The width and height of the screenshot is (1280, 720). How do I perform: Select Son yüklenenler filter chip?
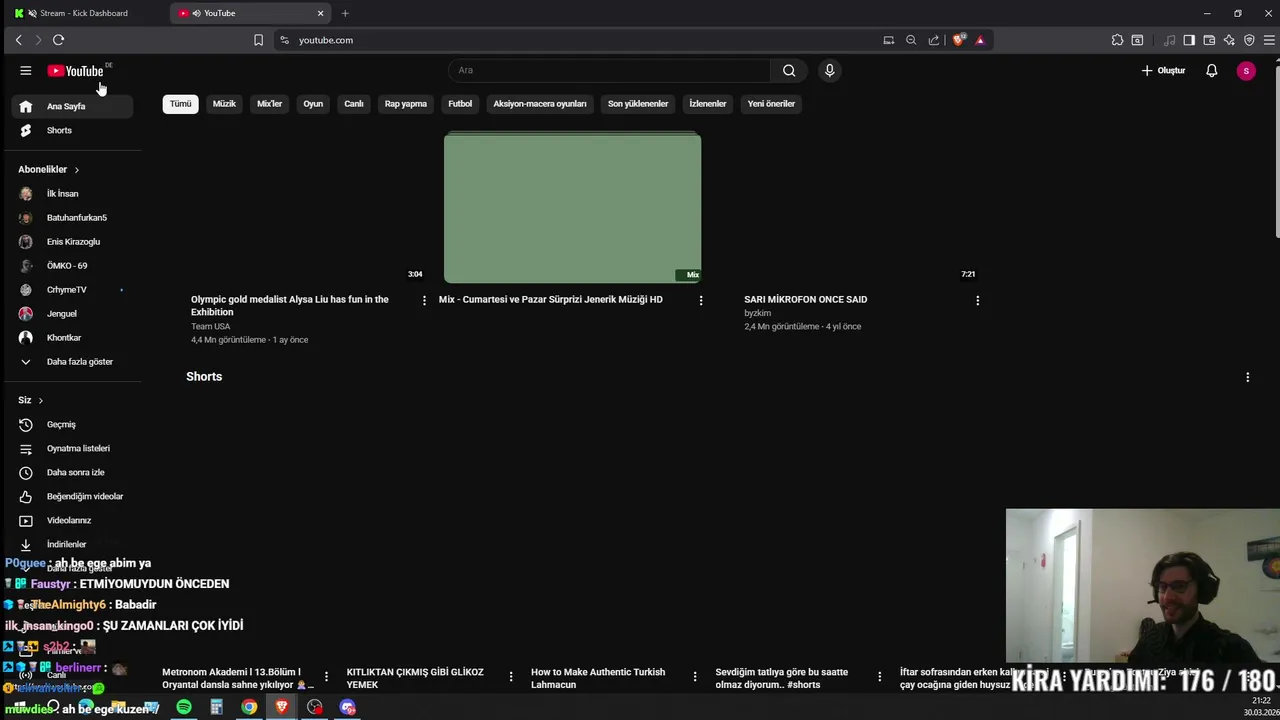tap(638, 104)
